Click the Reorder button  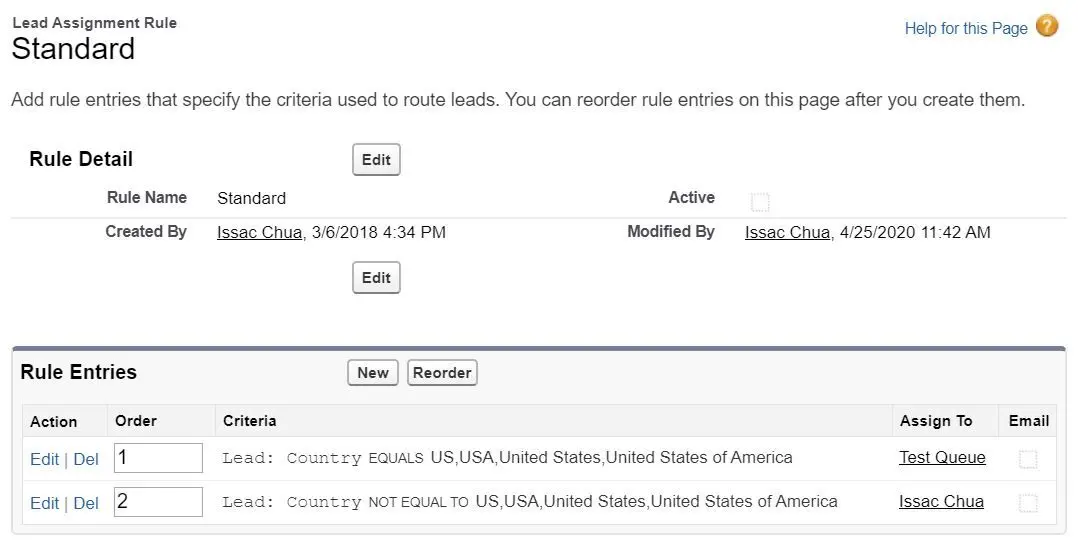(442, 373)
